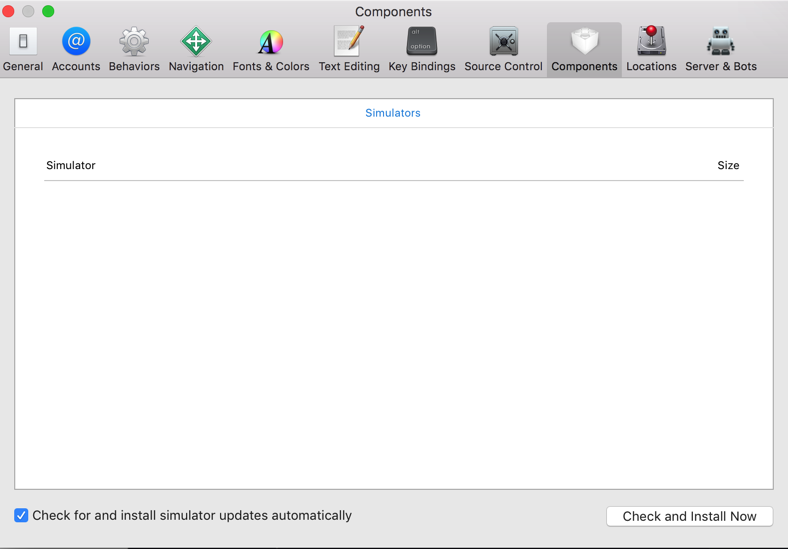This screenshot has height=549, width=788.
Task: Select the Components preferences tab
Action: tap(584, 49)
